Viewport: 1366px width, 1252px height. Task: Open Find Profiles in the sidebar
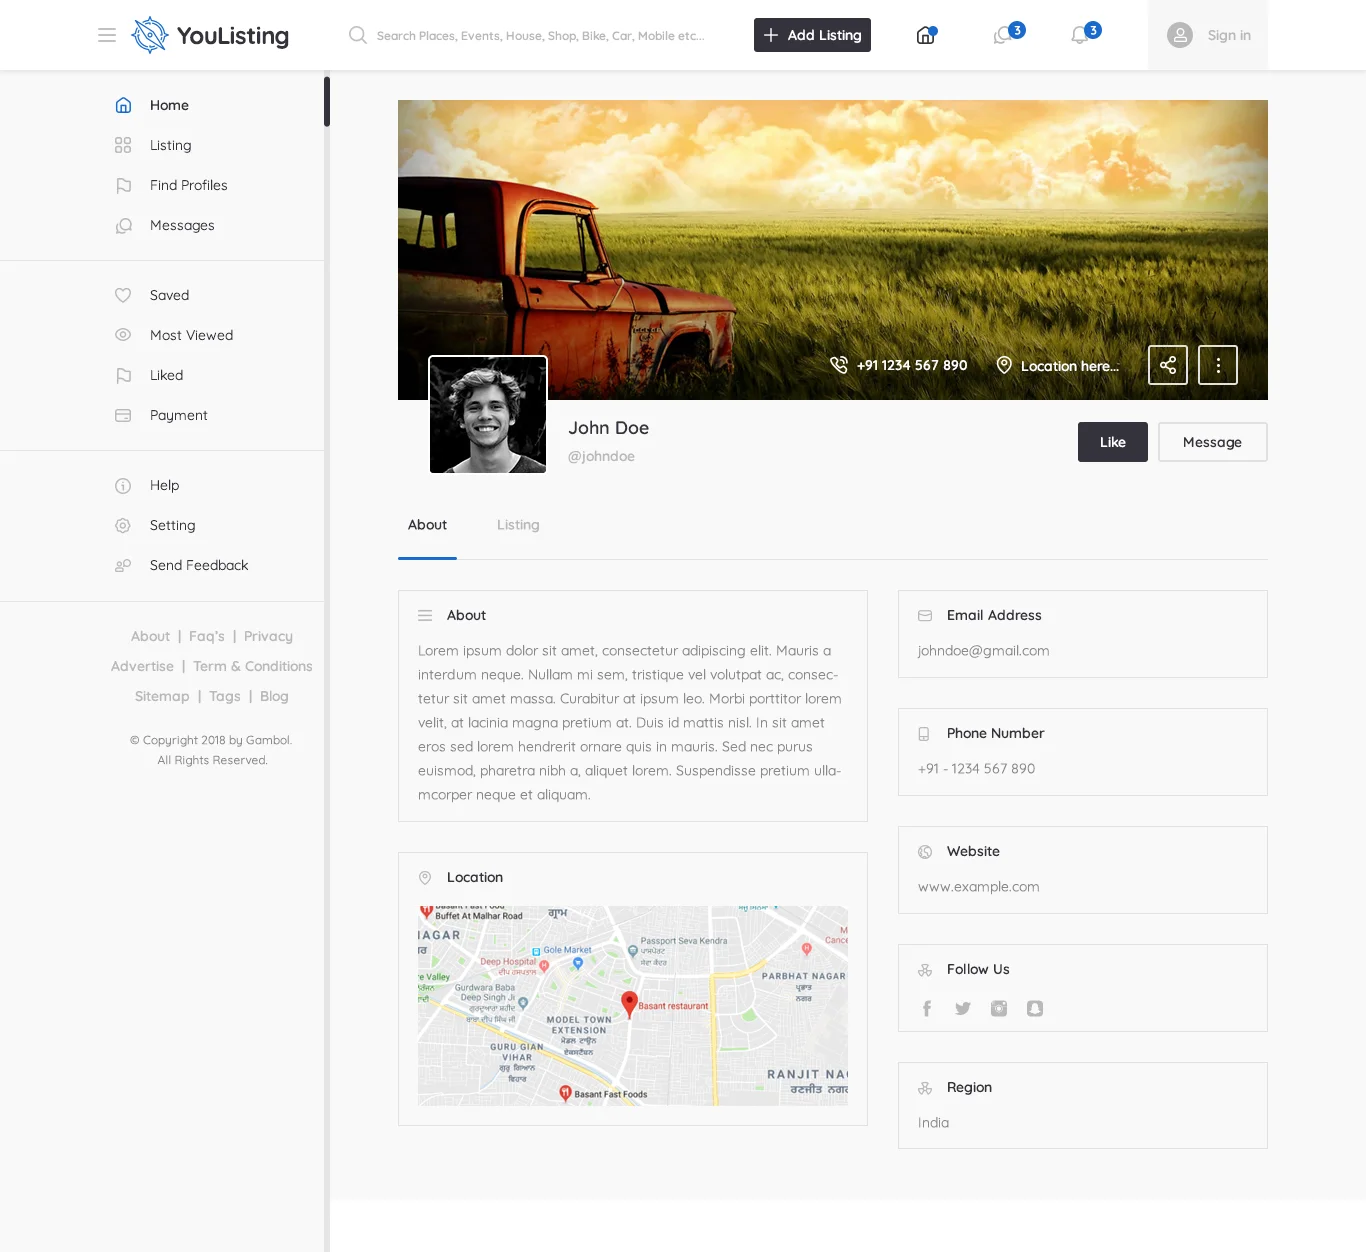(188, 185)
